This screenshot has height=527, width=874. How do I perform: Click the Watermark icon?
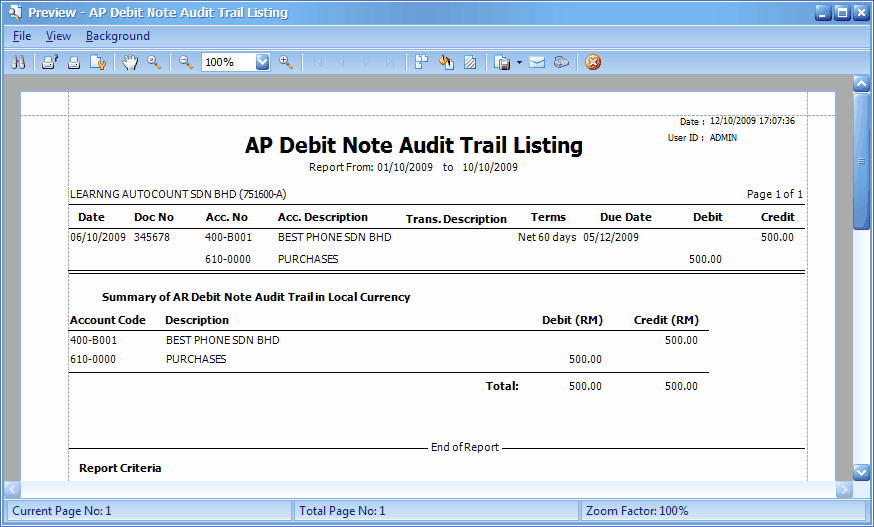click(470, 62)
